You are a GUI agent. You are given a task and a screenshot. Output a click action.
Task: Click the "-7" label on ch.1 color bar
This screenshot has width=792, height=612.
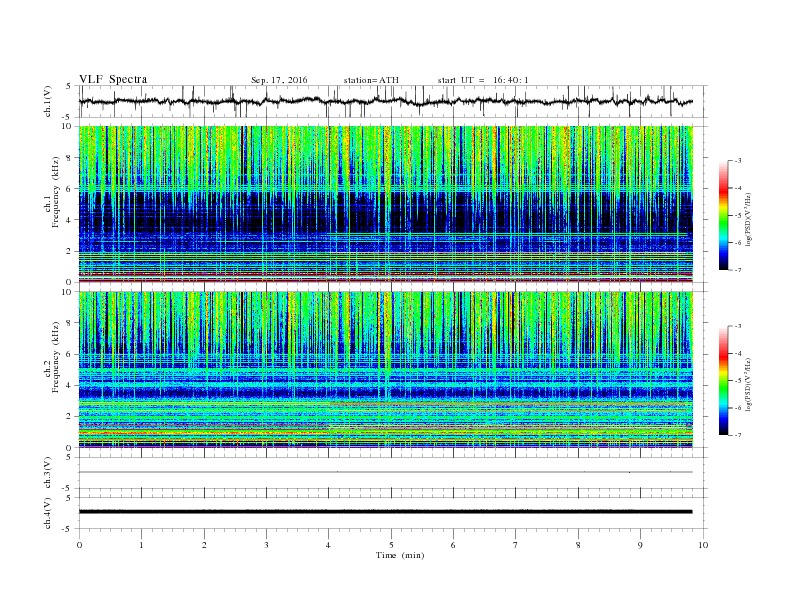(738, 270)
